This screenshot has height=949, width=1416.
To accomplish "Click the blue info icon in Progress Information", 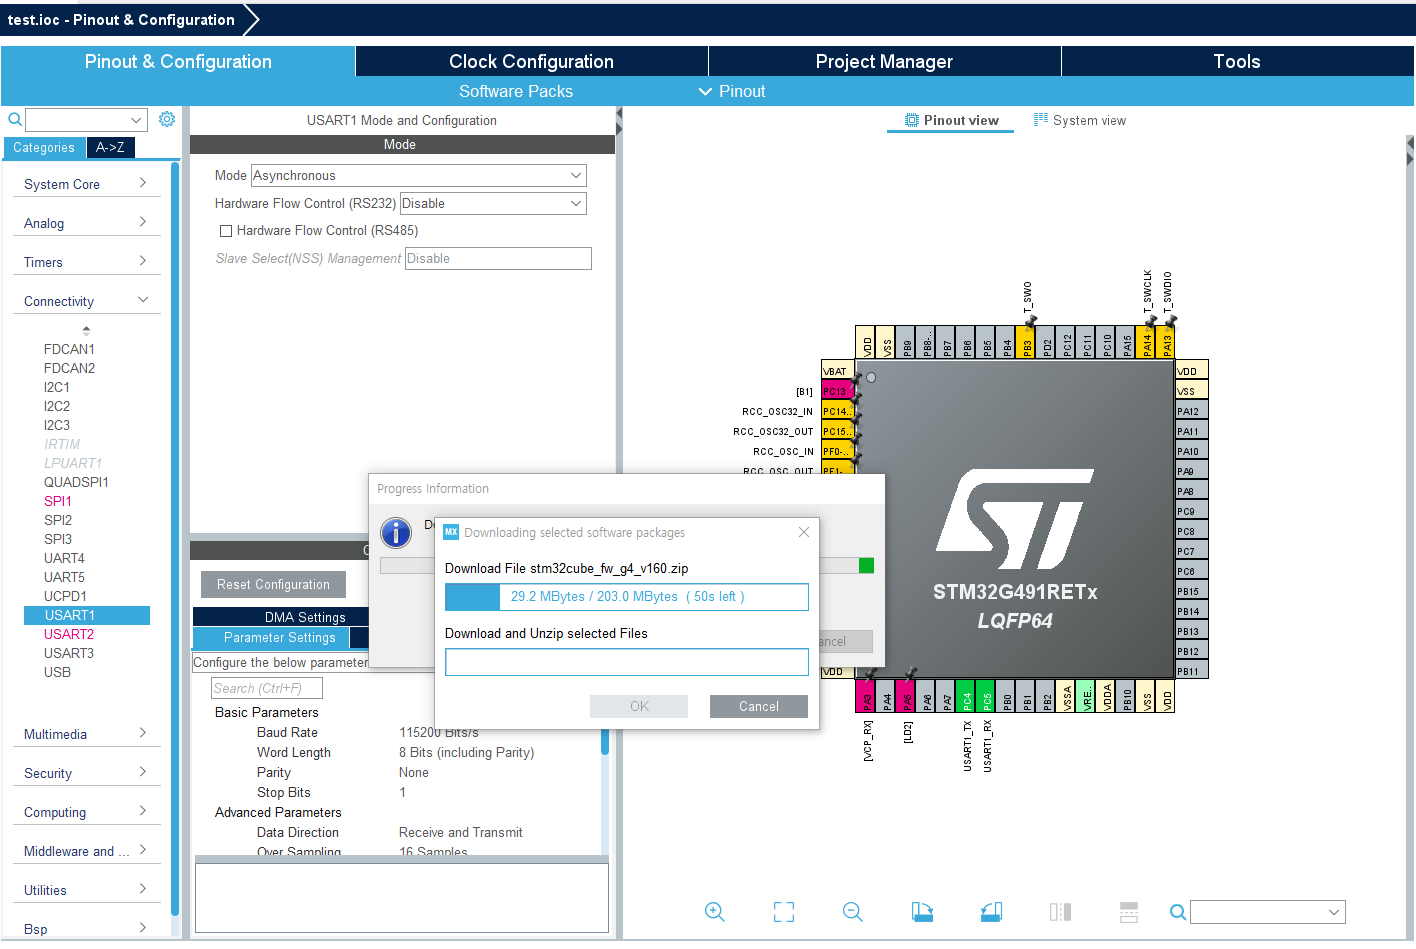I will point(396,532).
